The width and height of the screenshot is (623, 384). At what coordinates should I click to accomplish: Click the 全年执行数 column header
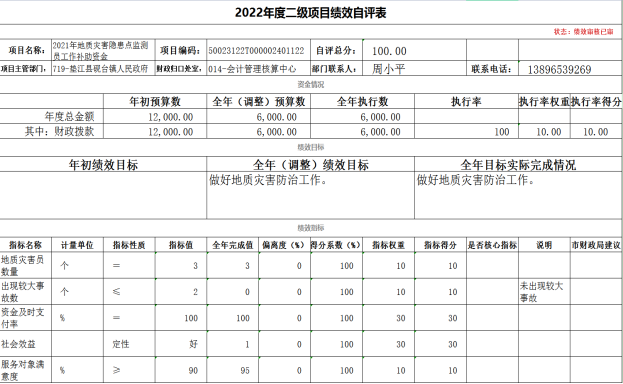point(362,101)
